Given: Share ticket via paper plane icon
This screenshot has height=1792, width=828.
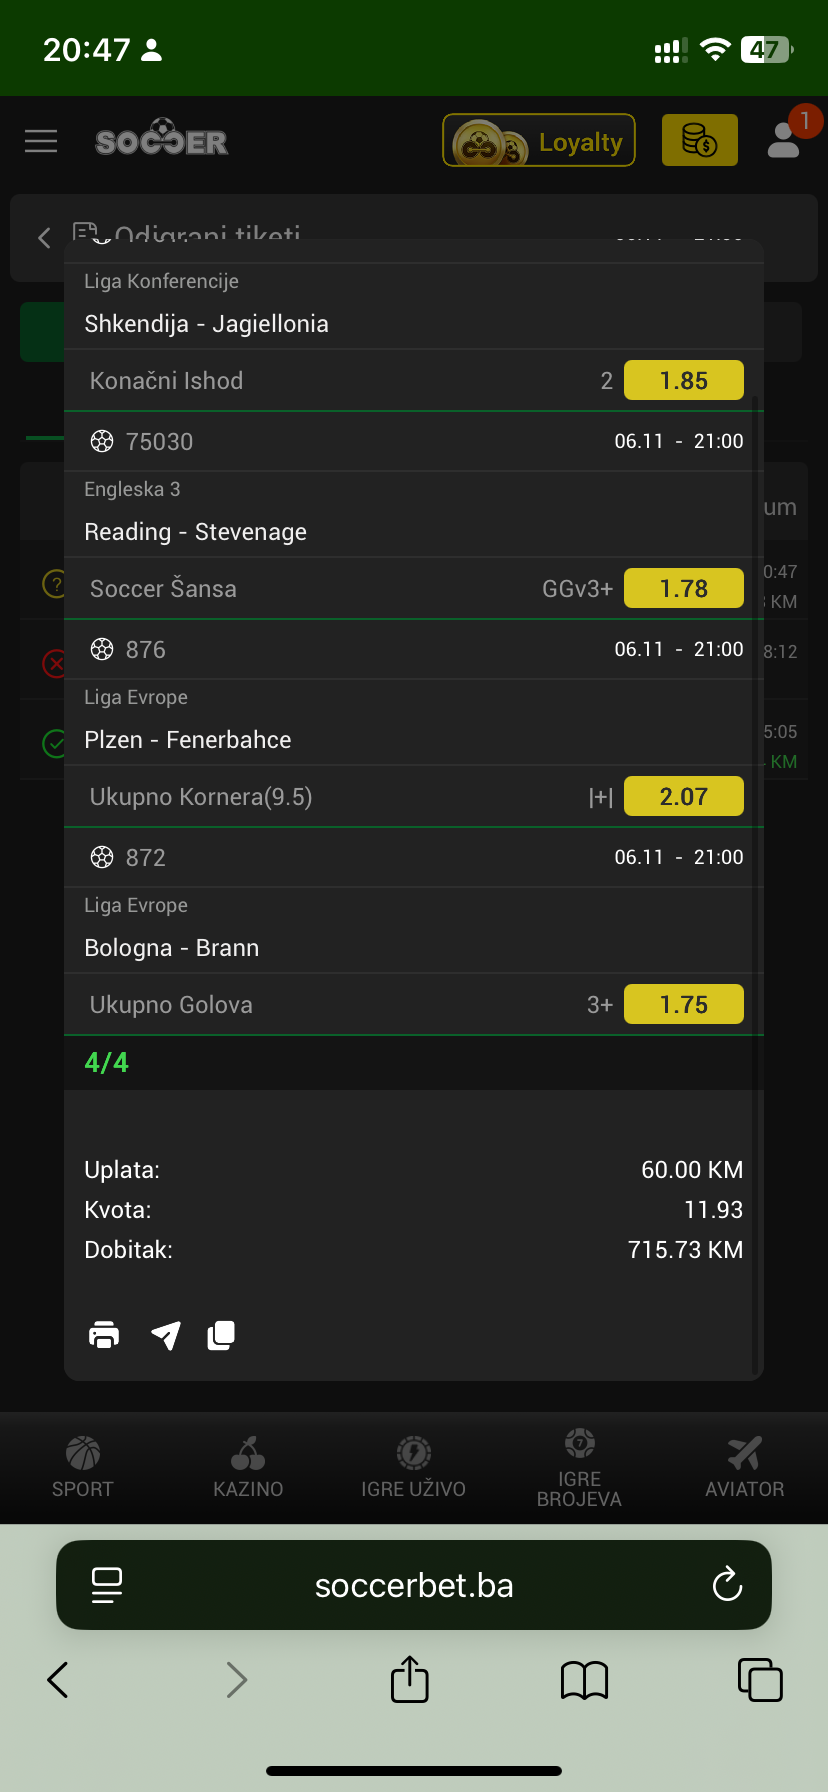Looking at the screenshot, I should click(x=165, y=1335).
